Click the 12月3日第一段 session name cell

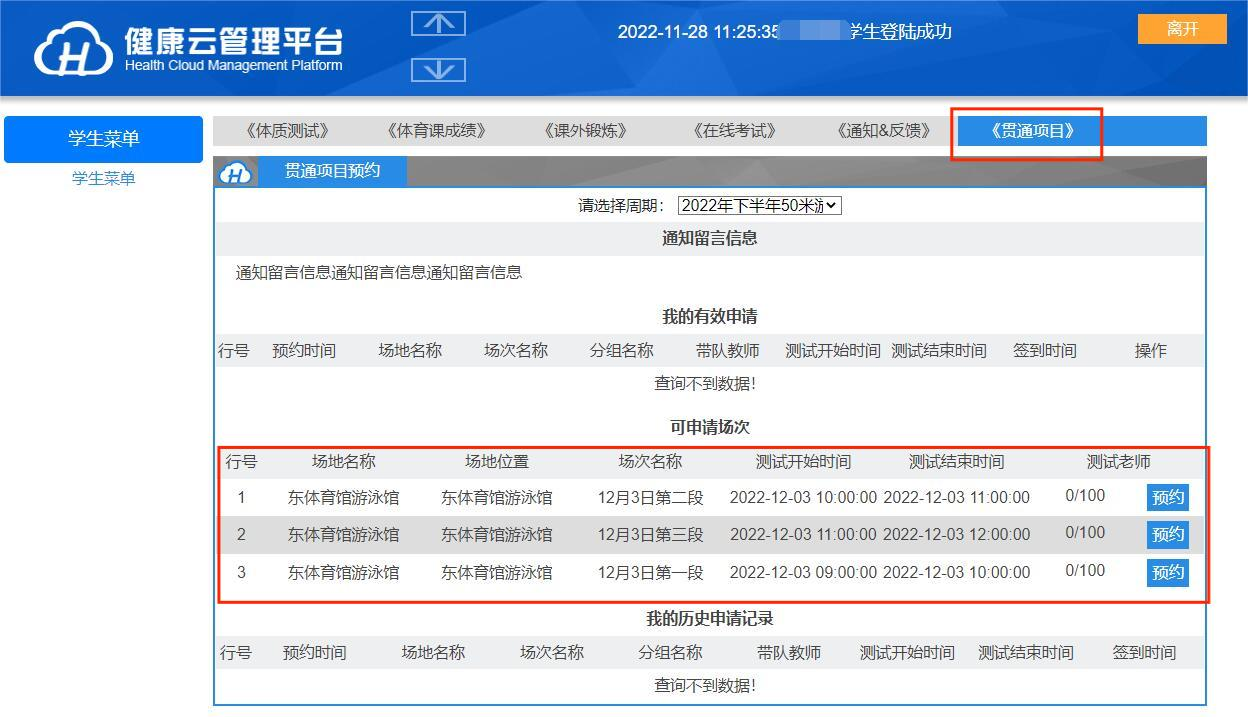(x=650, y=573)
